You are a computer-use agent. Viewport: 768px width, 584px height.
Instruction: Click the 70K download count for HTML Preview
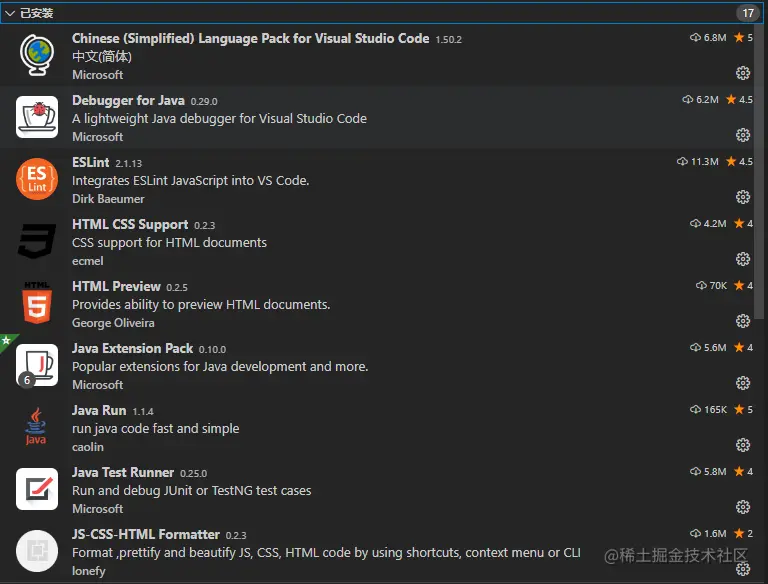coord(712,286)
